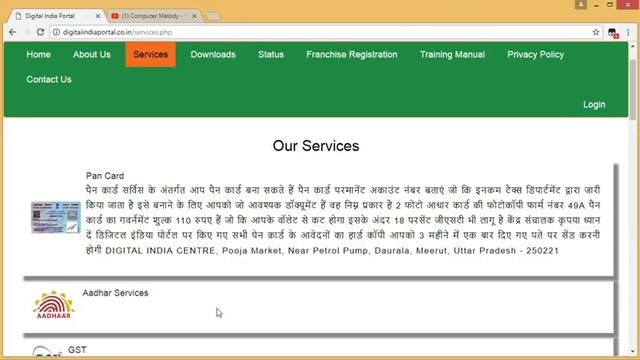Go to the Downloads page
This screenshot has height=360, width=640.
tap(213, 55)
